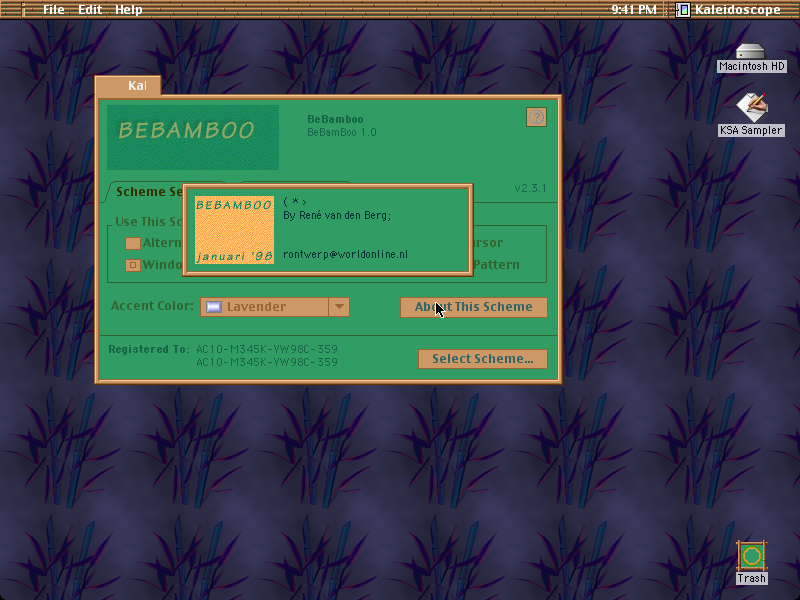The width and height of the screenshot is (800, 600).
Task: Click the question mark help icon
Action: point(536,117)
